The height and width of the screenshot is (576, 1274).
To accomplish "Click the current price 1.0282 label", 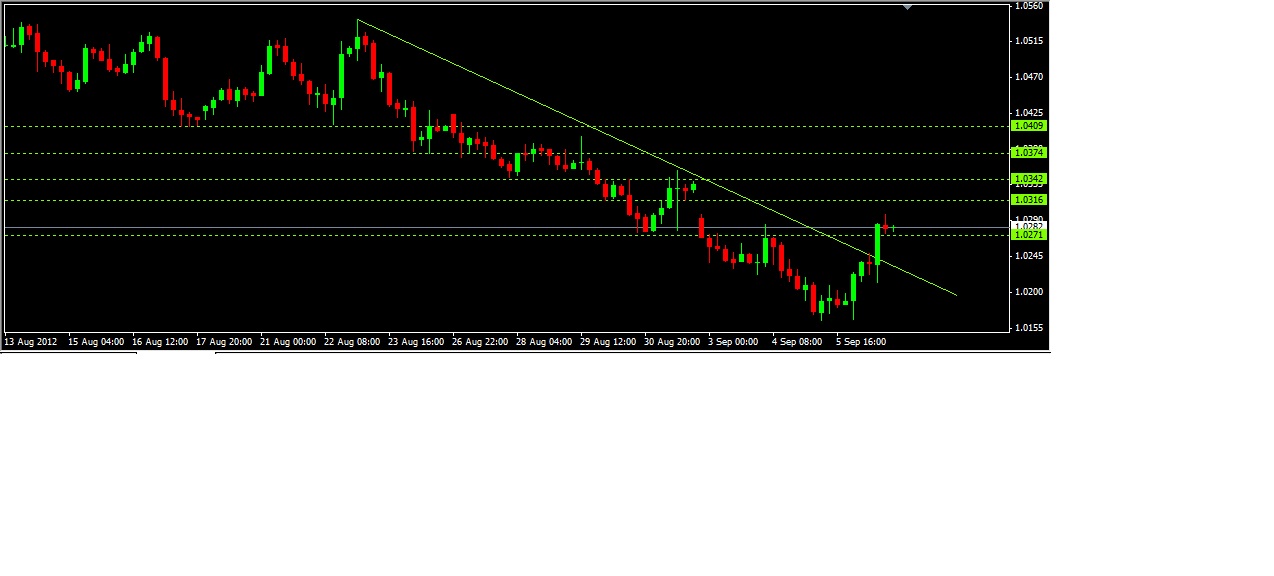I will coord(1029,227).
